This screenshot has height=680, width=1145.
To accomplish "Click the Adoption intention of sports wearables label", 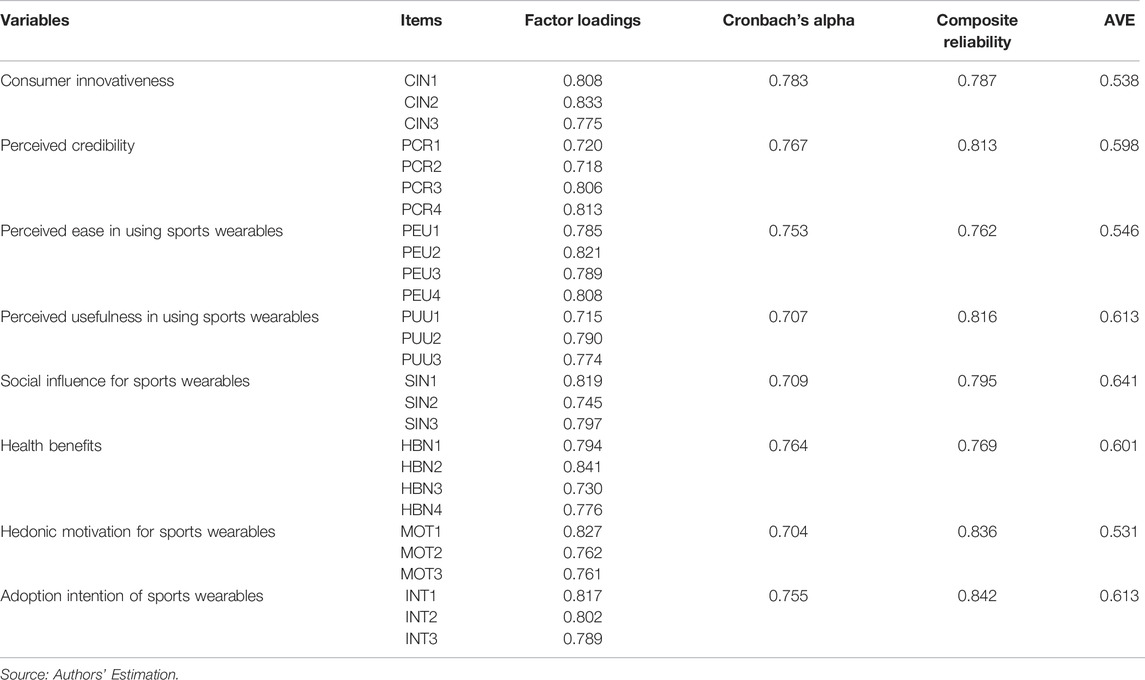I will point(131,596).
